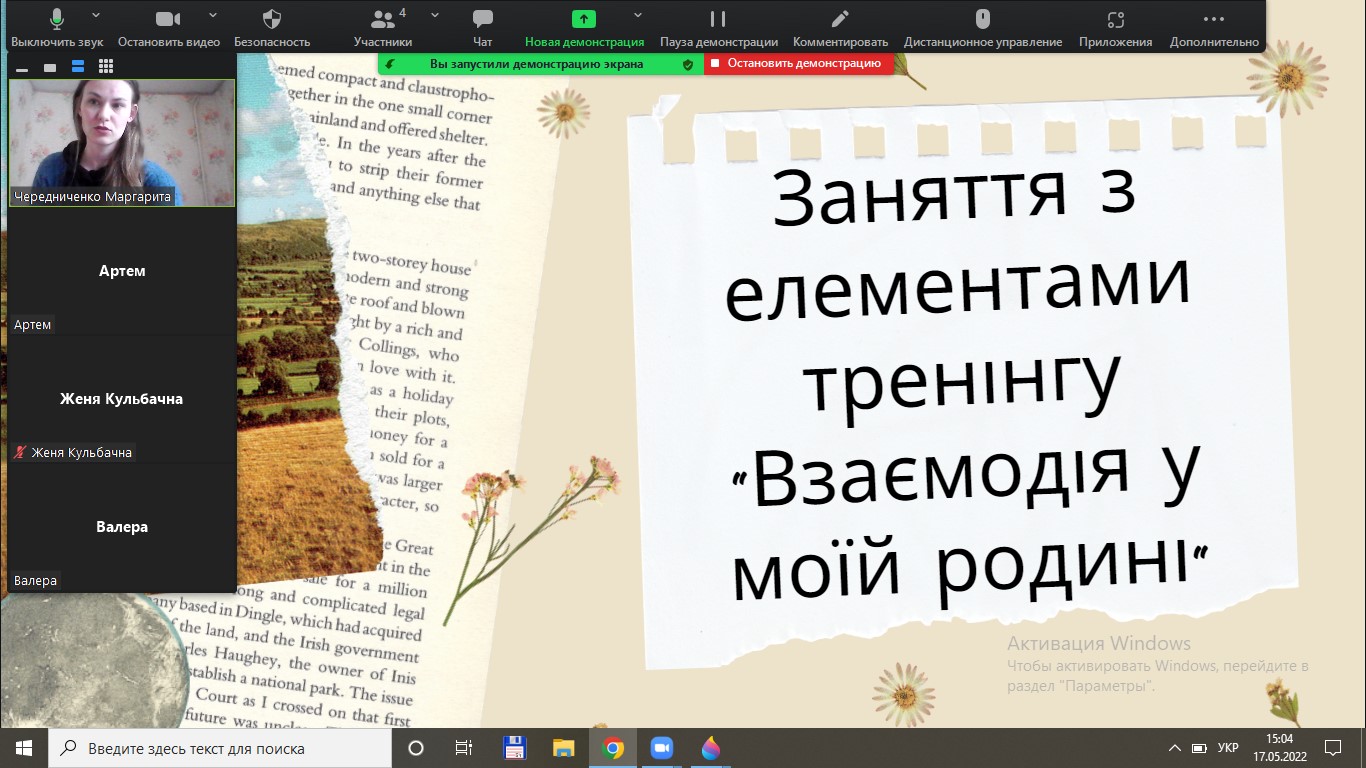Change input language УКР
This screenshot has width=1366, height=768.
point(1228,748)
